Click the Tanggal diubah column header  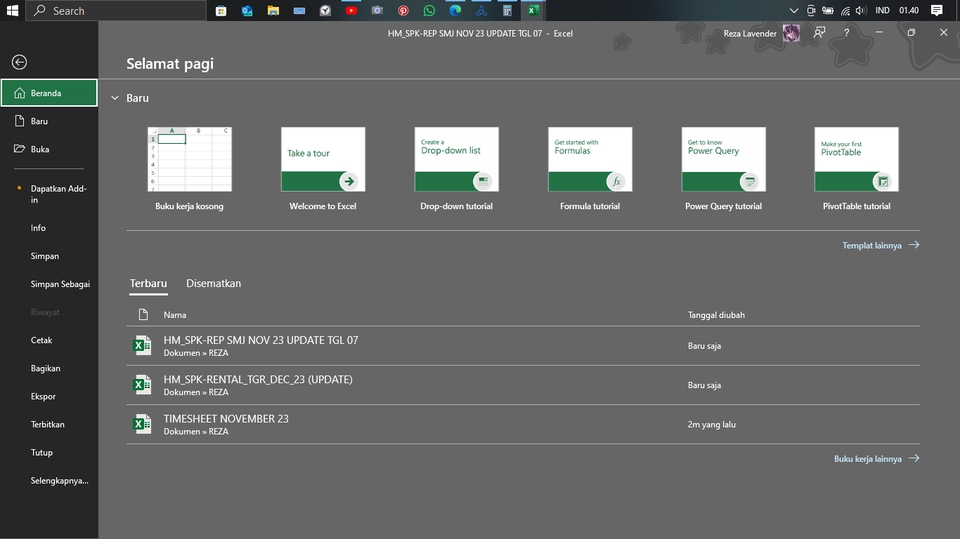(x=716, y=315)
